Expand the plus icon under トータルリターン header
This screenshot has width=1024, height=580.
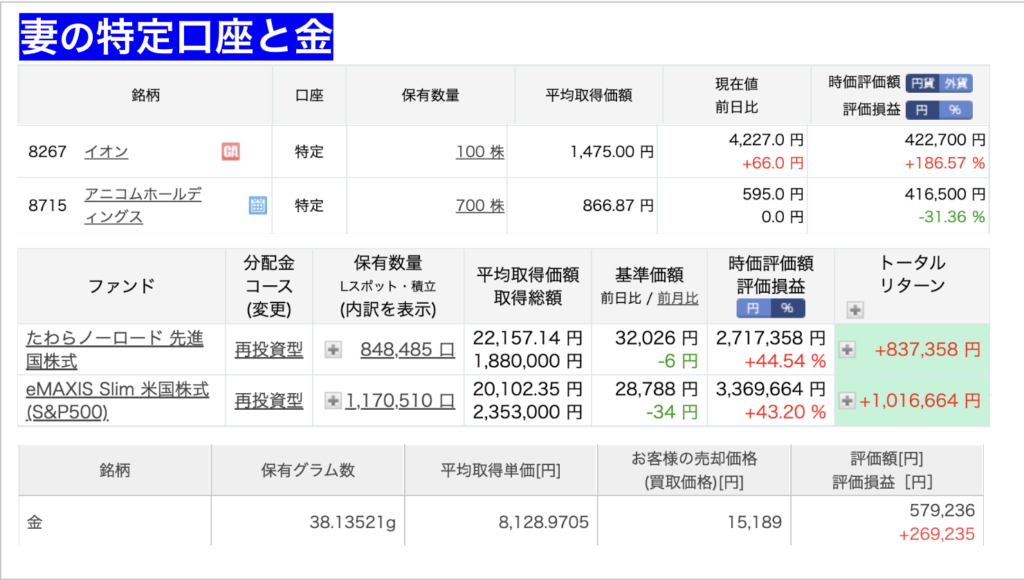pos(855,310)
